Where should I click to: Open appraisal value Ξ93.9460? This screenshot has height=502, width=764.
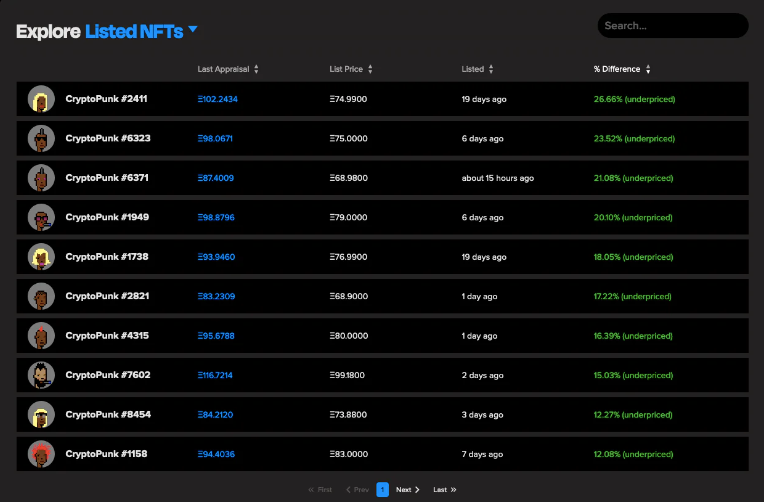pyautogui.click(x=216, y=257)
